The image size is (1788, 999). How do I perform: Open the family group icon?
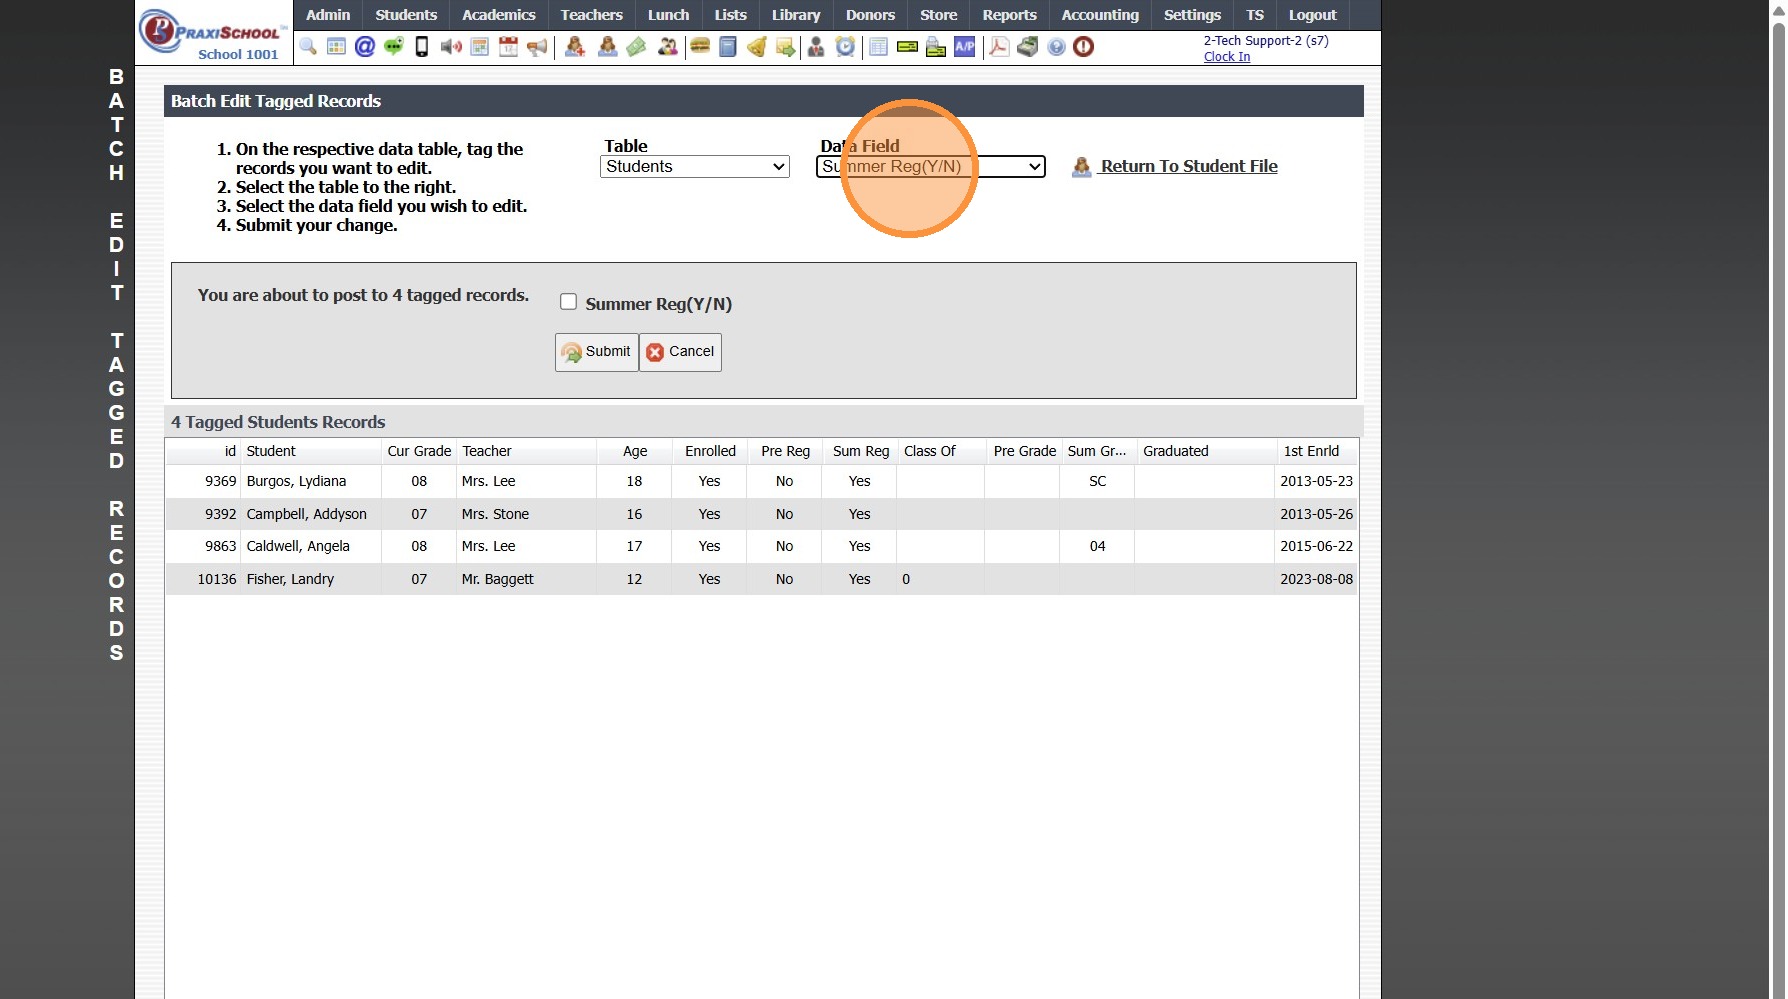(x=668, y=47)
